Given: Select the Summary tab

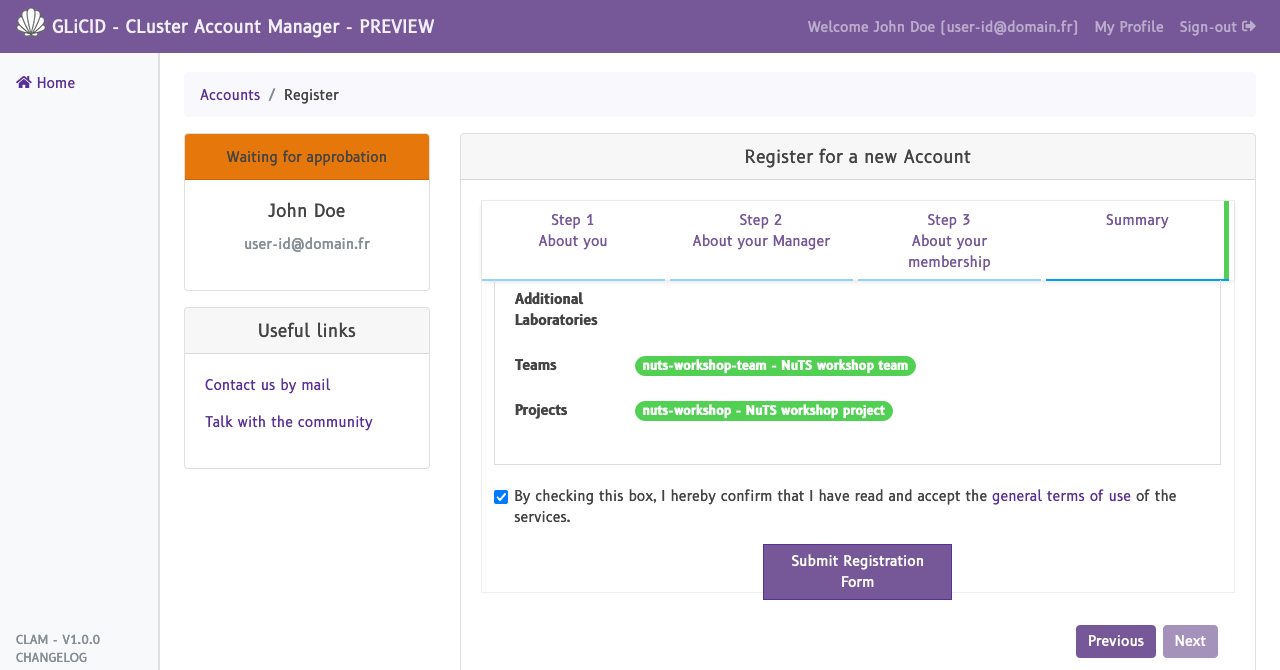Looking at the screenshot, I should coord(1137,221).
